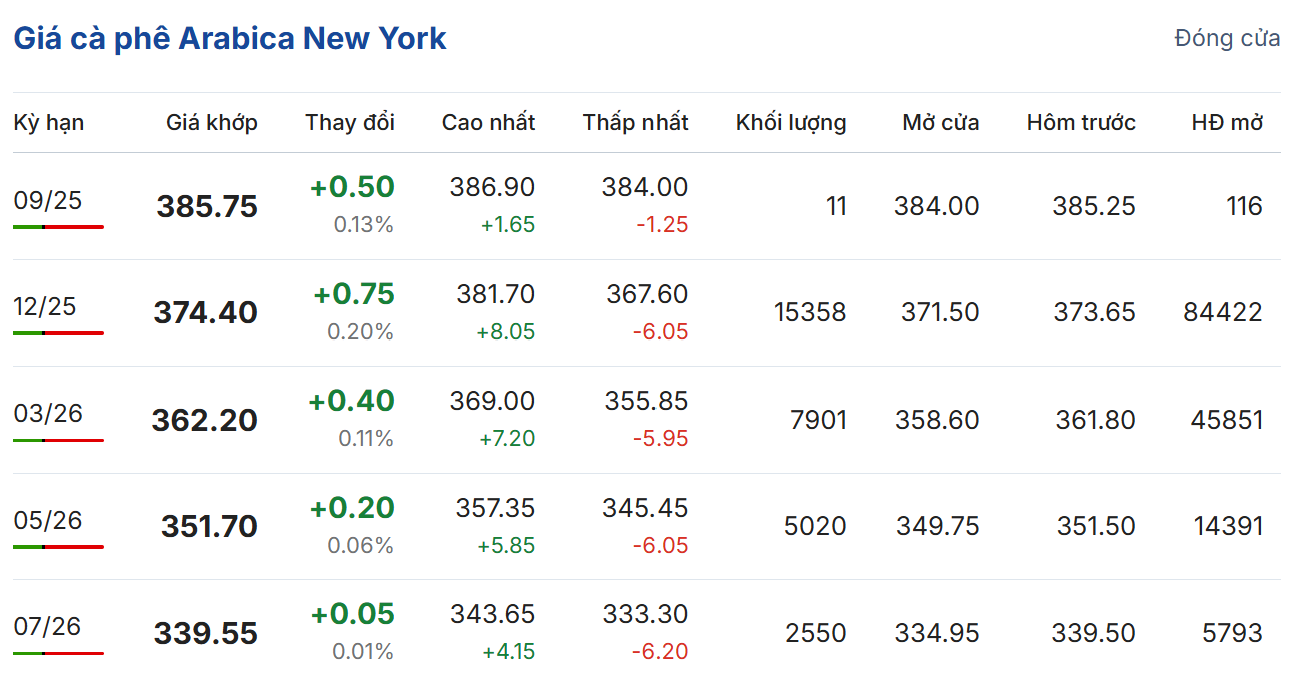Open the 07/26 contract term
1306x678 pixels.
pos(48,626)
